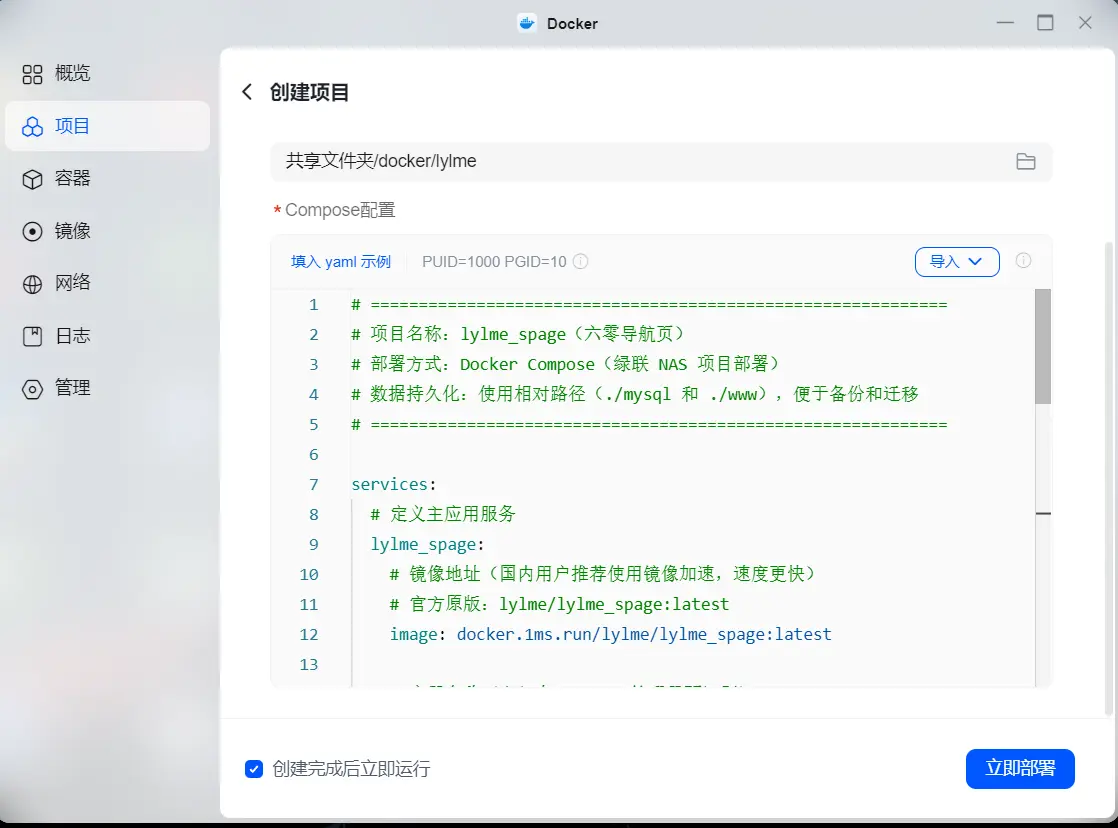The width and height of the screenshot is (1118, 828).
Task: Click the comment line 数据持久化
Action: 635,394
